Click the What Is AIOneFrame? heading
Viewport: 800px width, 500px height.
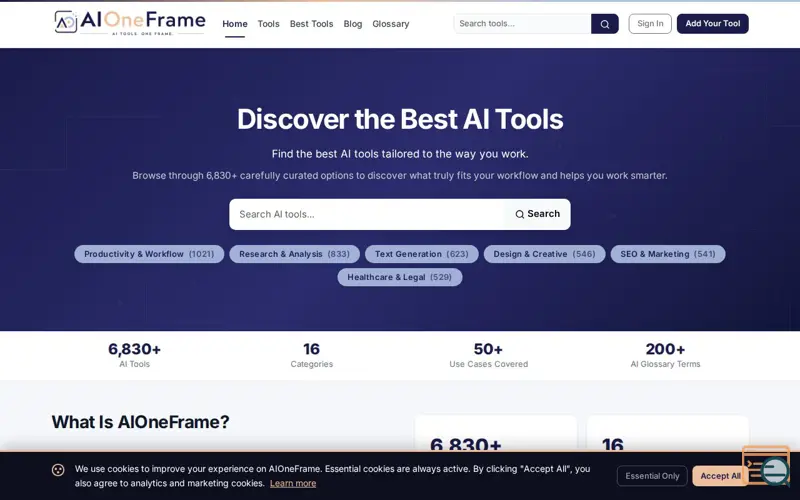pos(140,422)
